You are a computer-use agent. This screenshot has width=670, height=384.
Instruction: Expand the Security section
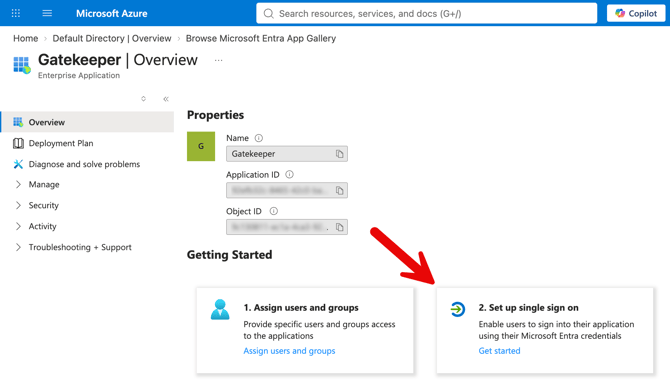pyautogui.click(x=43, y=205)
